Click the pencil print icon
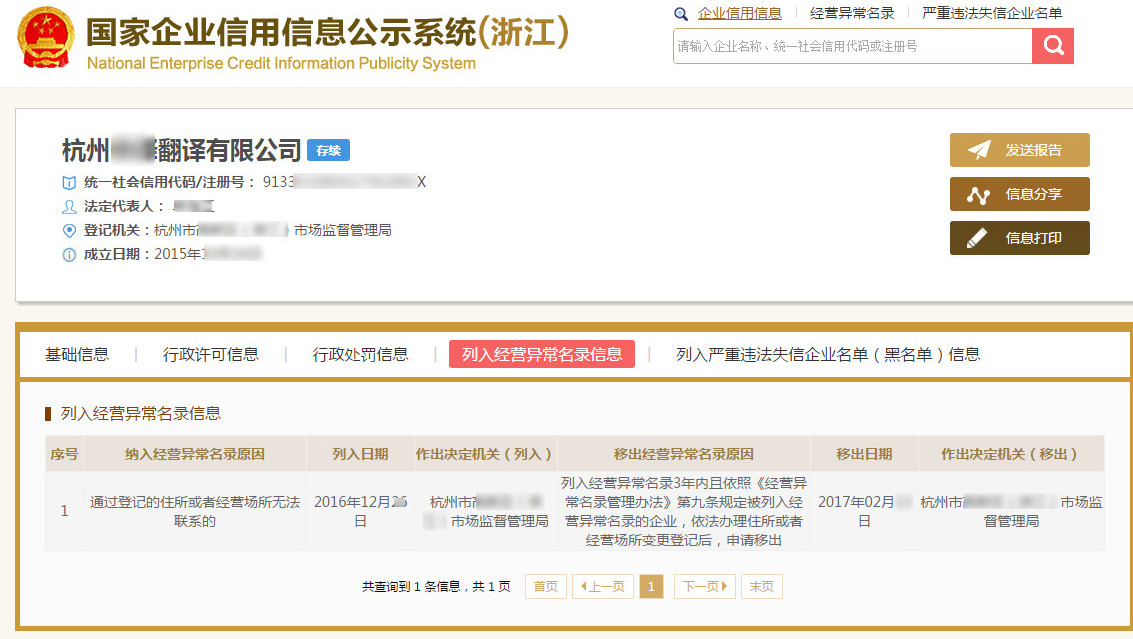Image resolution: width=1133 pixels, height=639 pixels. 978,238
